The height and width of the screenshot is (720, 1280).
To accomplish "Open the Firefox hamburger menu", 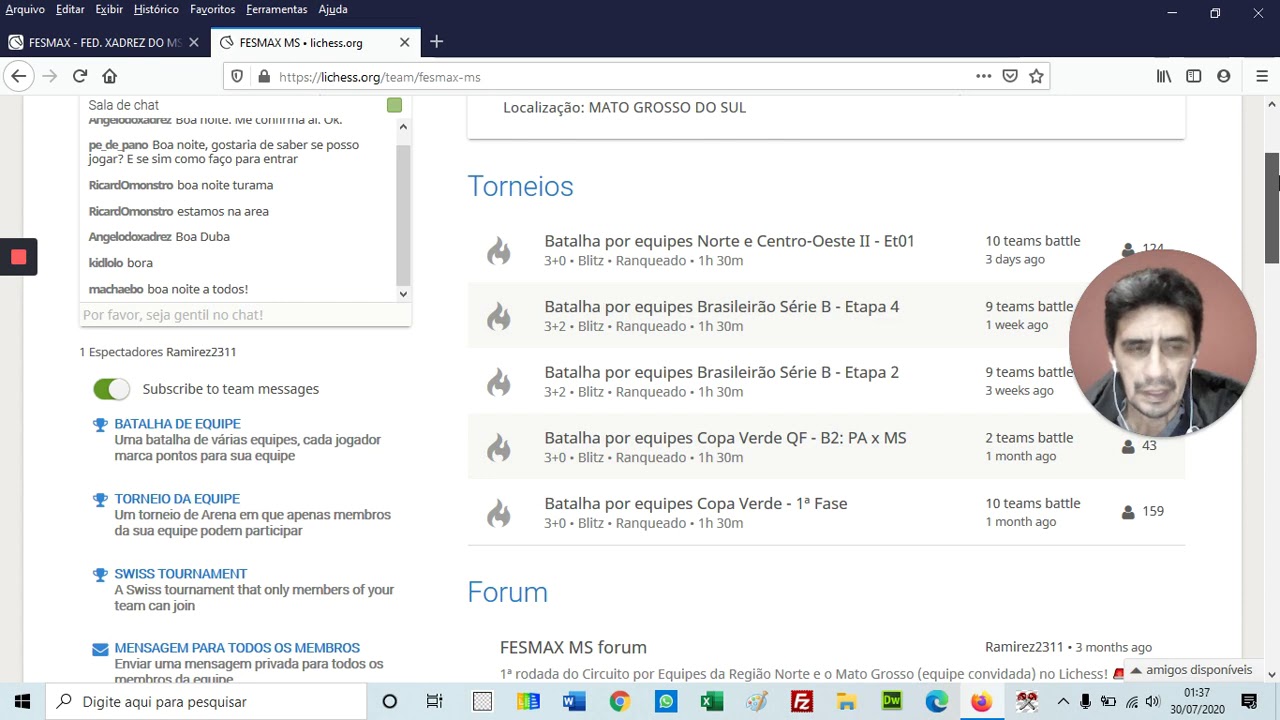I will pyautogui.click(x=1262, y=76).
